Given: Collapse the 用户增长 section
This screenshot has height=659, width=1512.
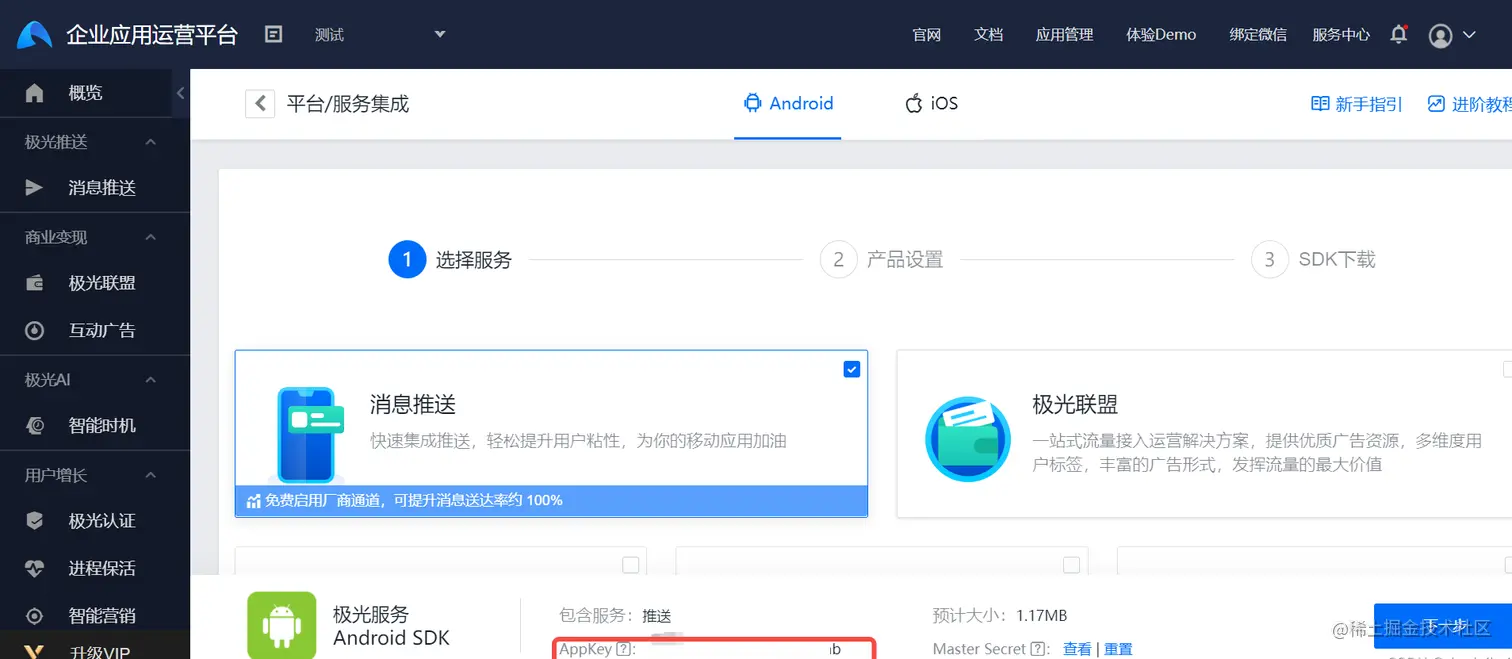Looking at the screenshot, I should pyautogui.click(x=151, y=475).
